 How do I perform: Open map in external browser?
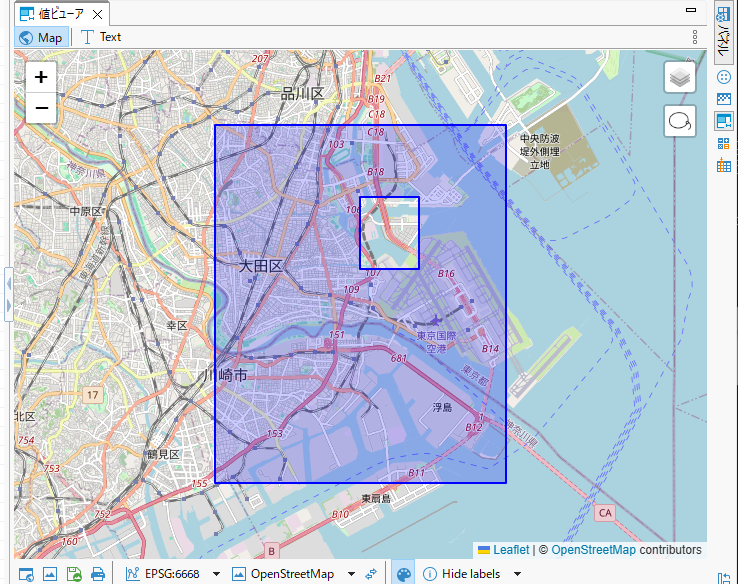coord(26,574)
